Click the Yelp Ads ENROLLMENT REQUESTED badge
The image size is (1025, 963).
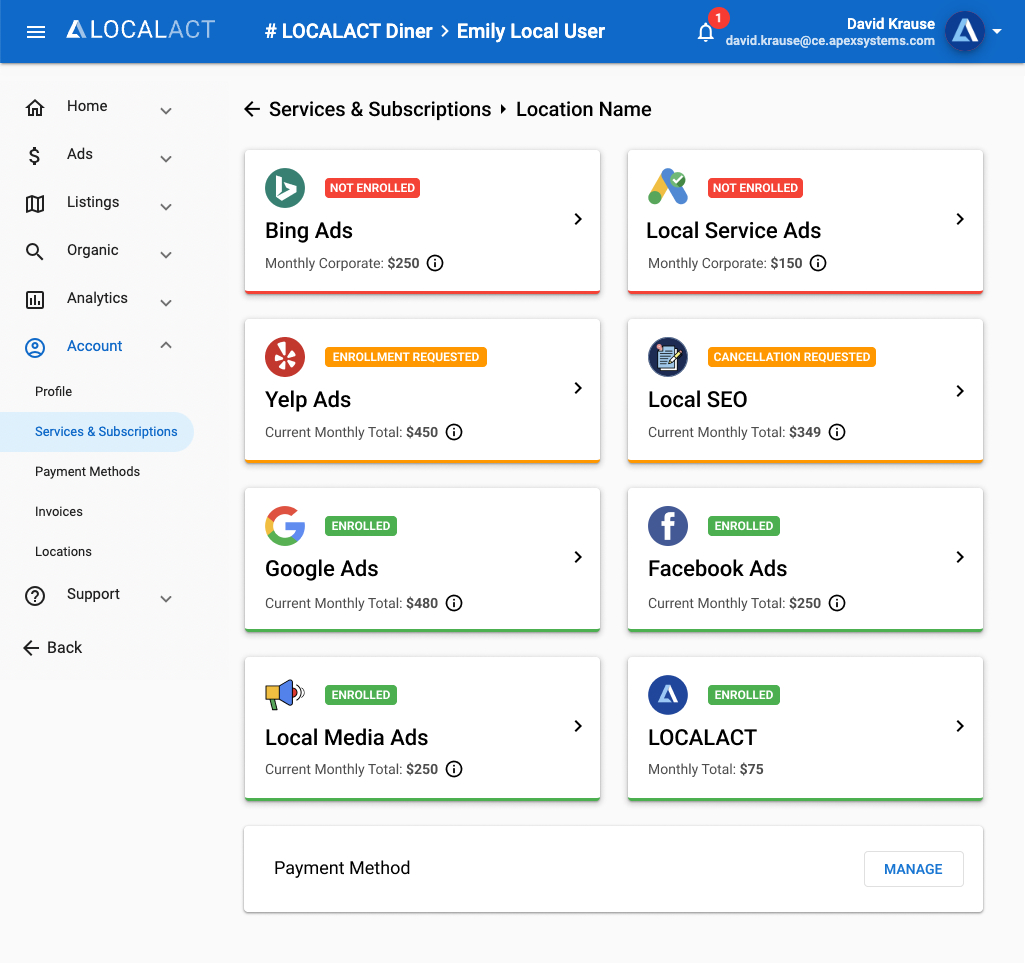click(x=406, y=357)
